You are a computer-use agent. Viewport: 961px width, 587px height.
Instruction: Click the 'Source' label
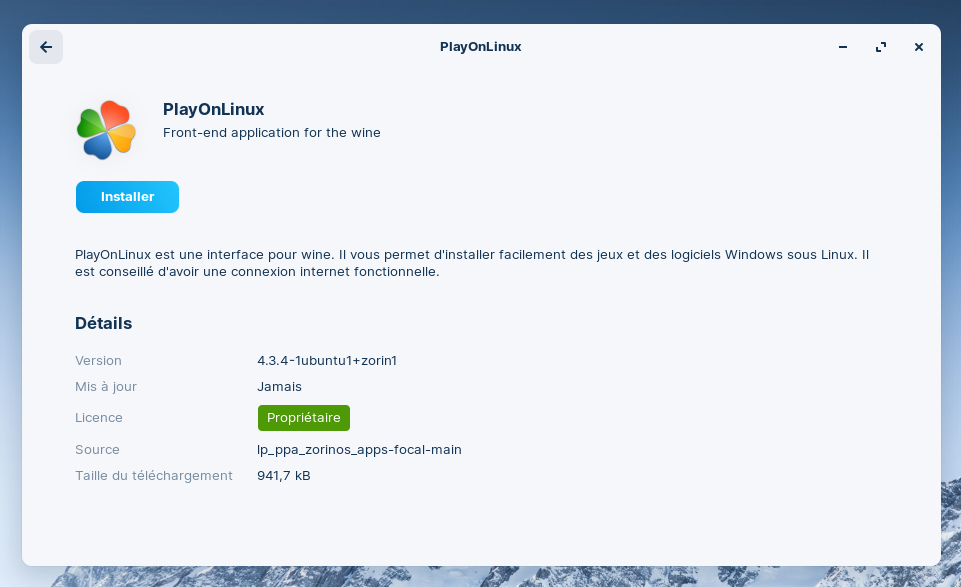click(97, 450)
